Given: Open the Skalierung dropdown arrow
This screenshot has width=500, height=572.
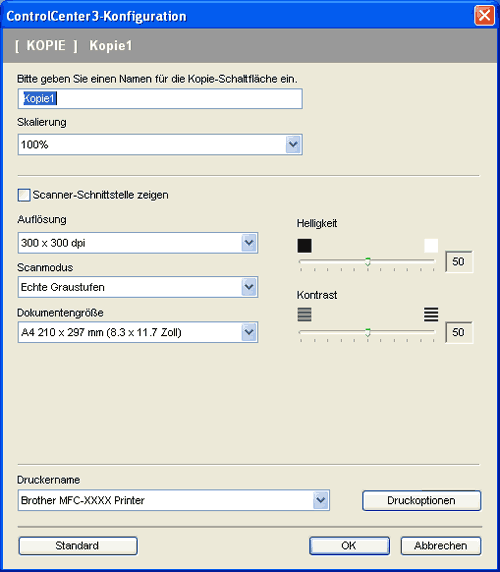Looking at the screenshot, I should (293, 144).
